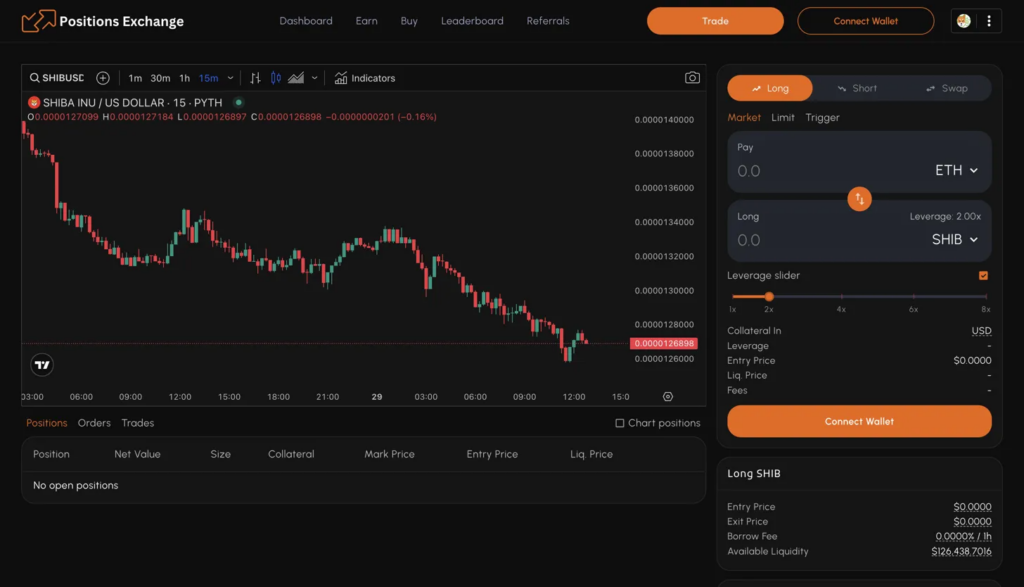Open the SHIB long token dropdown

click(x=955, y=240)
